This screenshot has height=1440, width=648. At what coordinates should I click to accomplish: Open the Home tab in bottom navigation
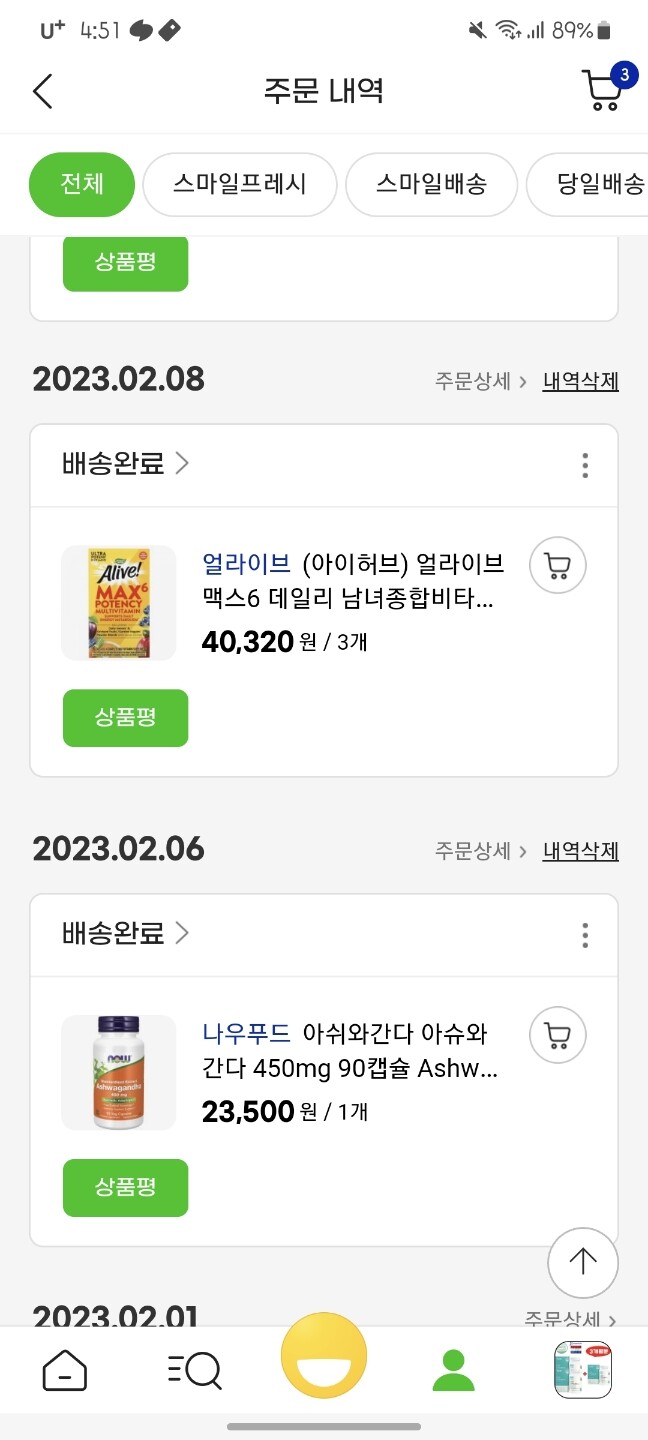[64, 1370]
